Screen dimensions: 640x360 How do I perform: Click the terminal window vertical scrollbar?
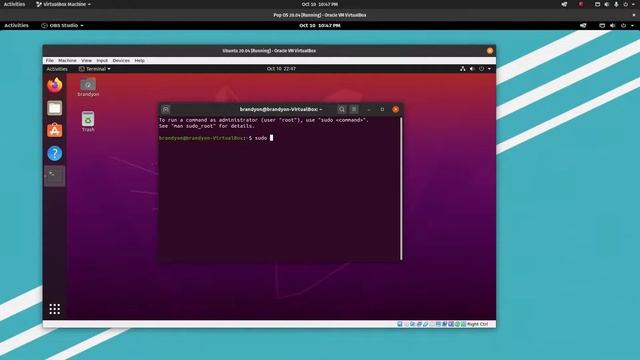coord(401,189)
